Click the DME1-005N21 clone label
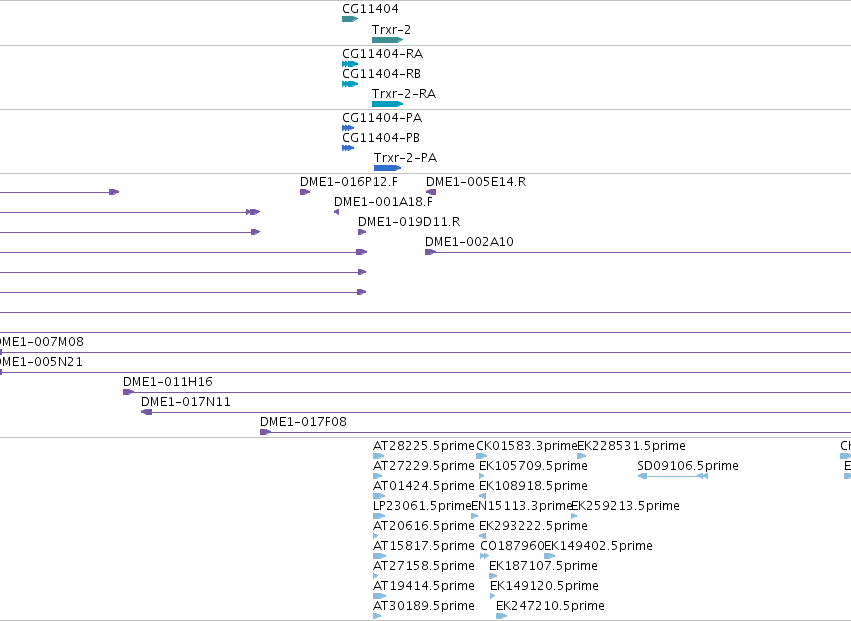Screen dimensions: 851x621 tap(41, 362)
